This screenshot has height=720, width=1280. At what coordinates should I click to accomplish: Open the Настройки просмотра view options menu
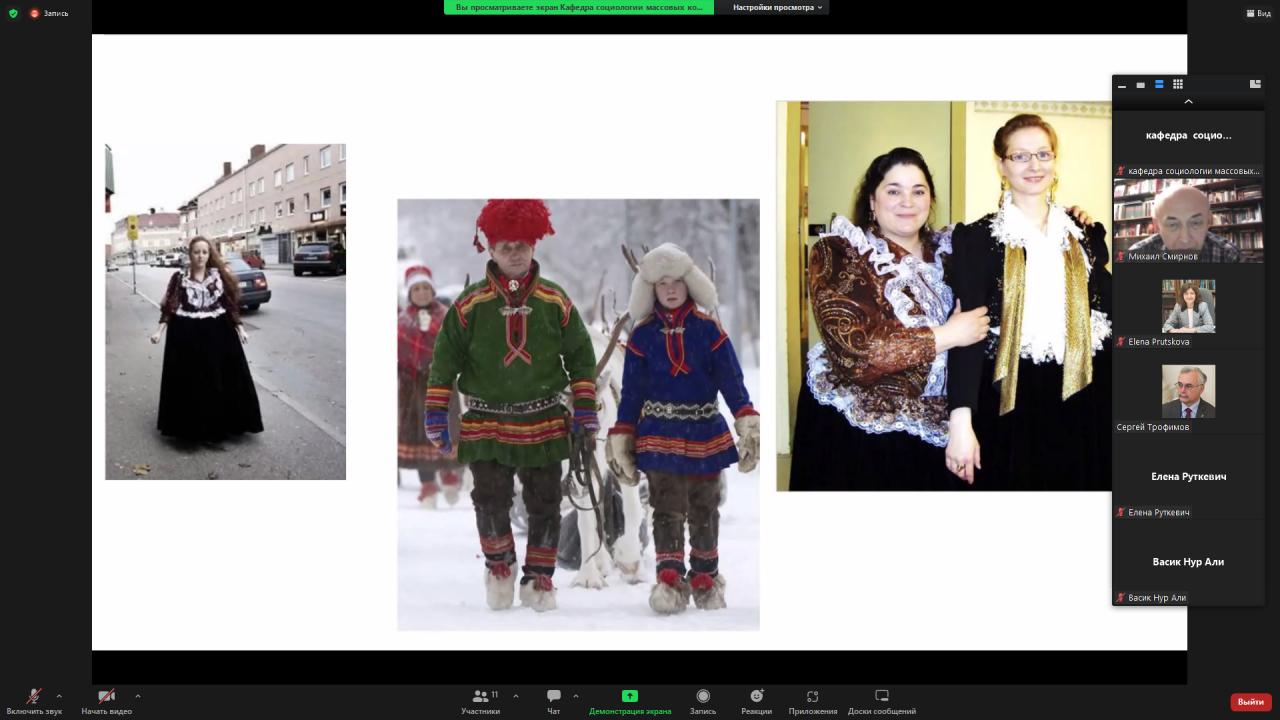tap(778, 7)
